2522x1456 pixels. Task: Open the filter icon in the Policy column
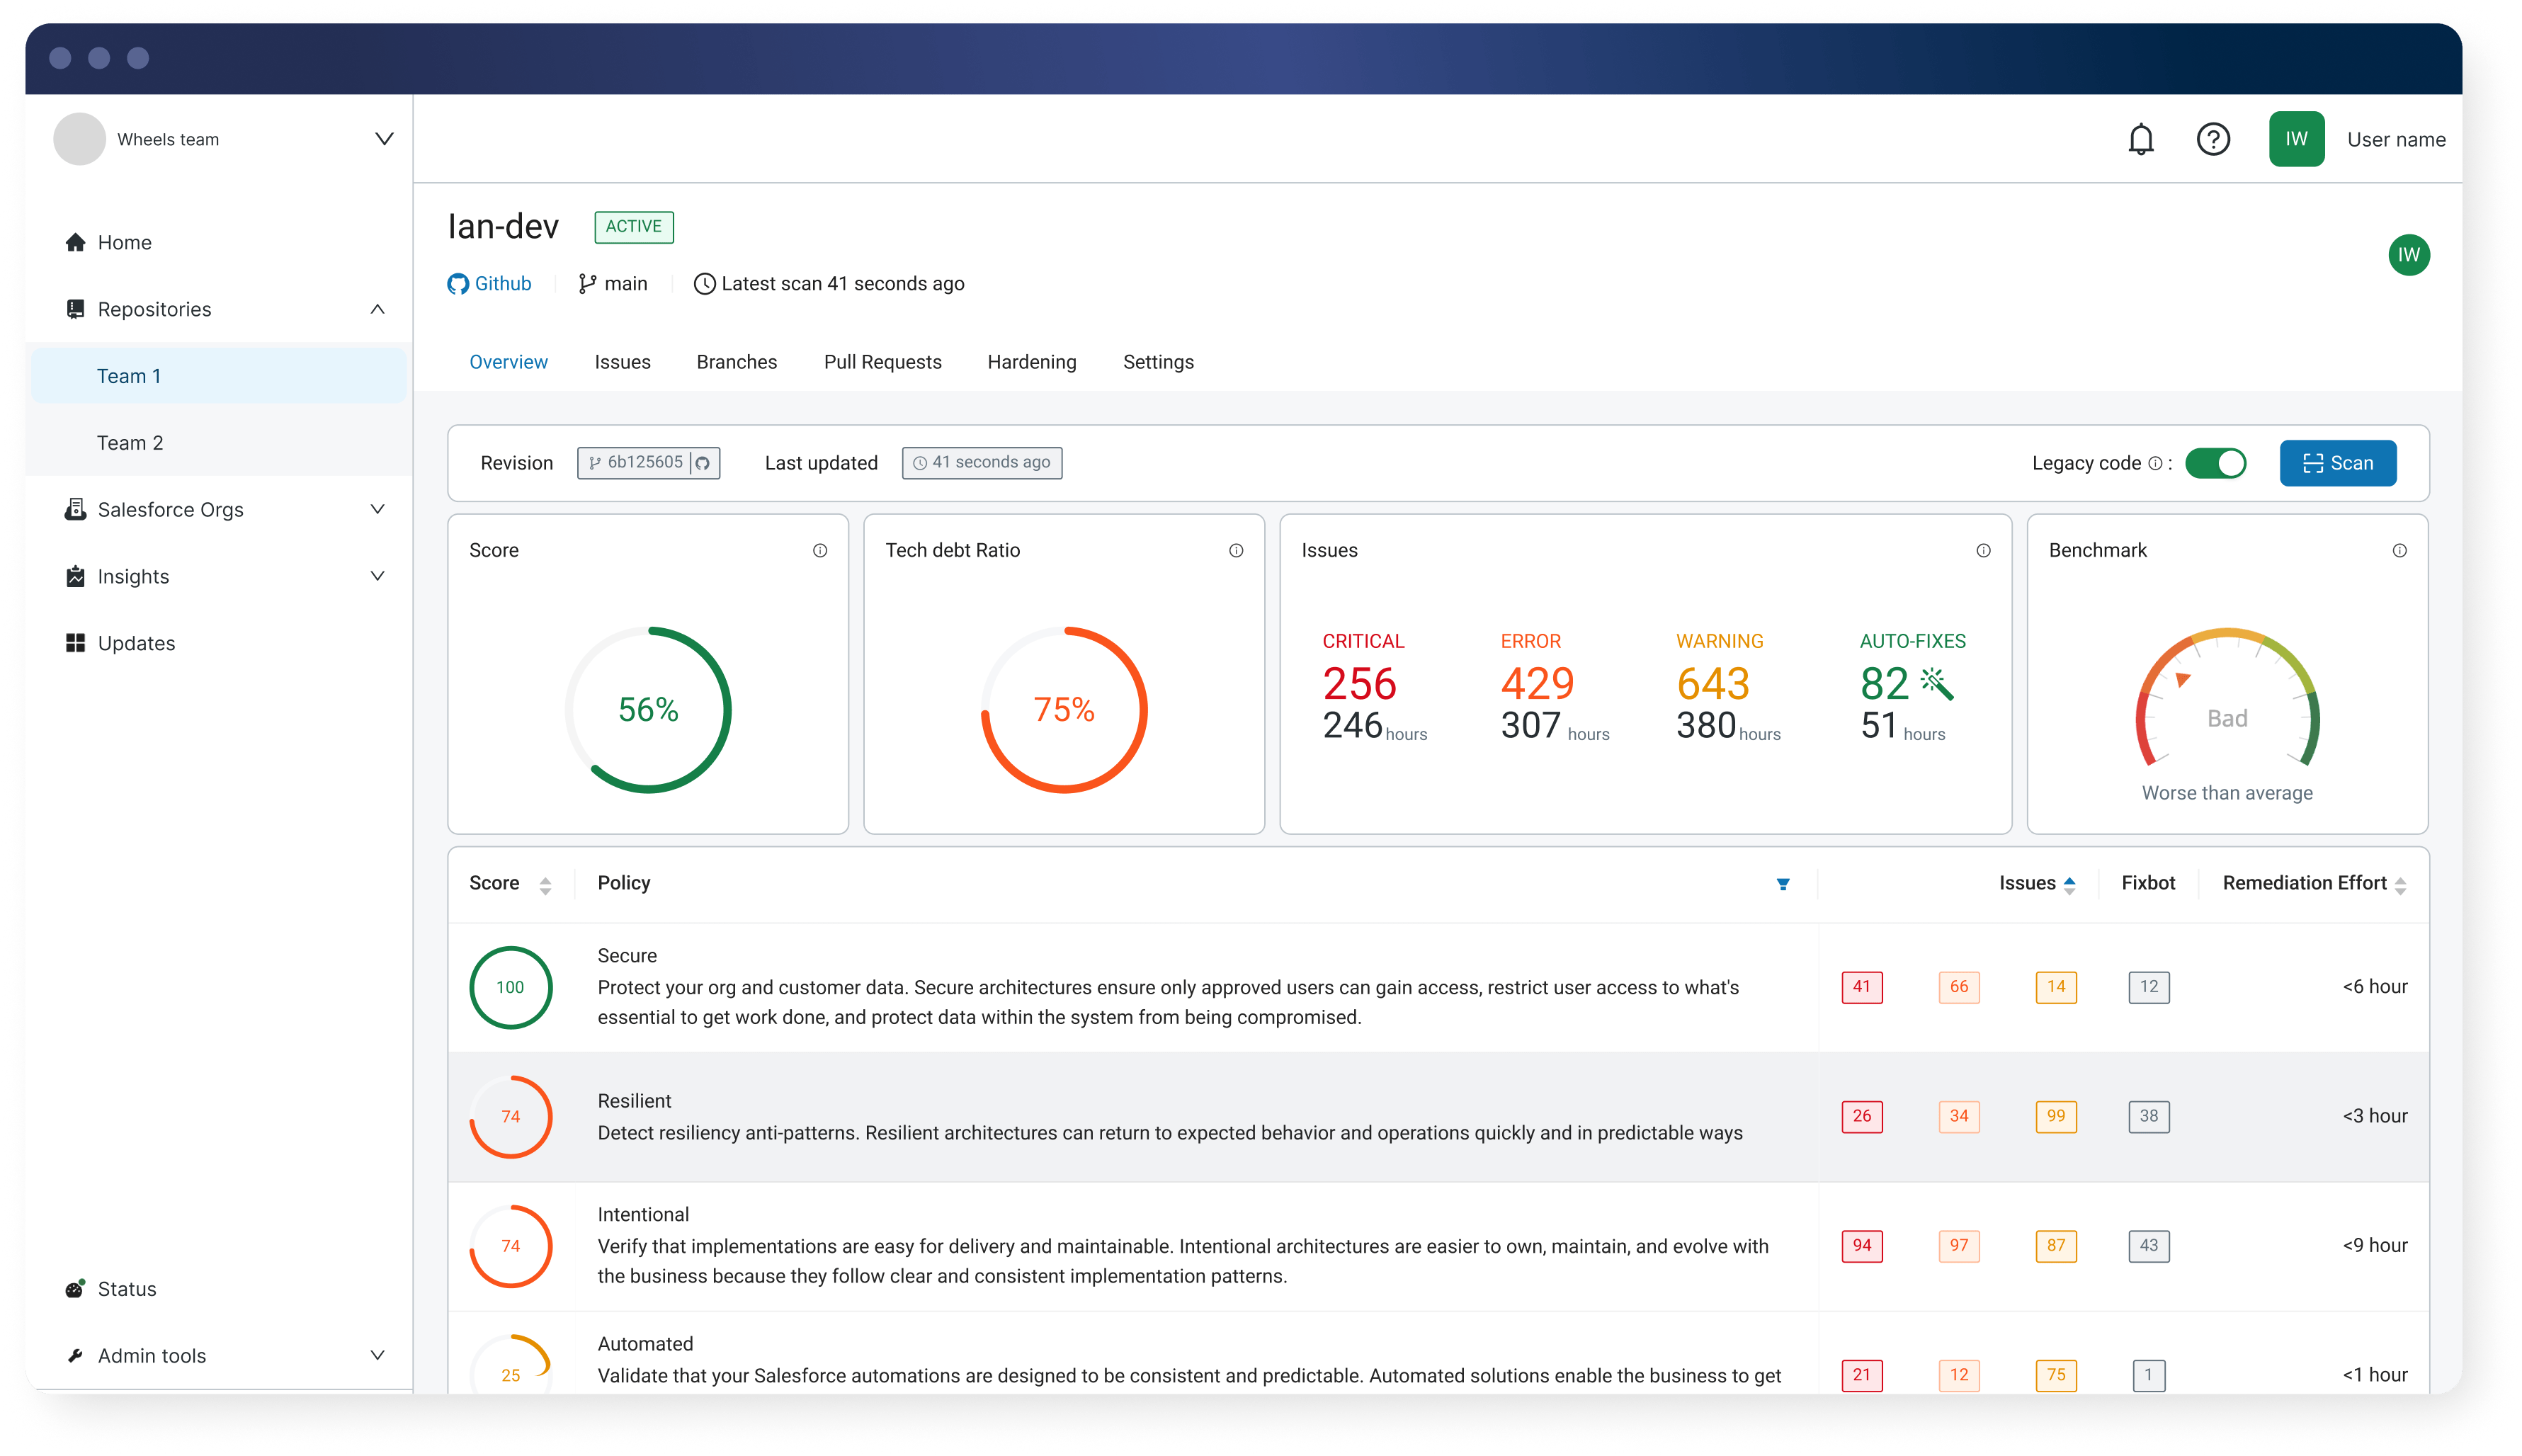[1784, 883]
